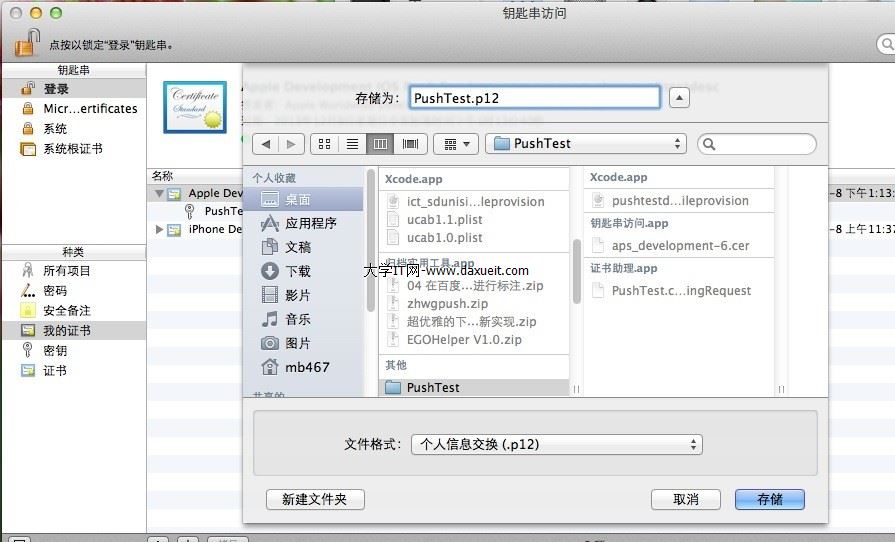
Task: Open the item arrangement dropdown
Action: click(x=455, y=144)
